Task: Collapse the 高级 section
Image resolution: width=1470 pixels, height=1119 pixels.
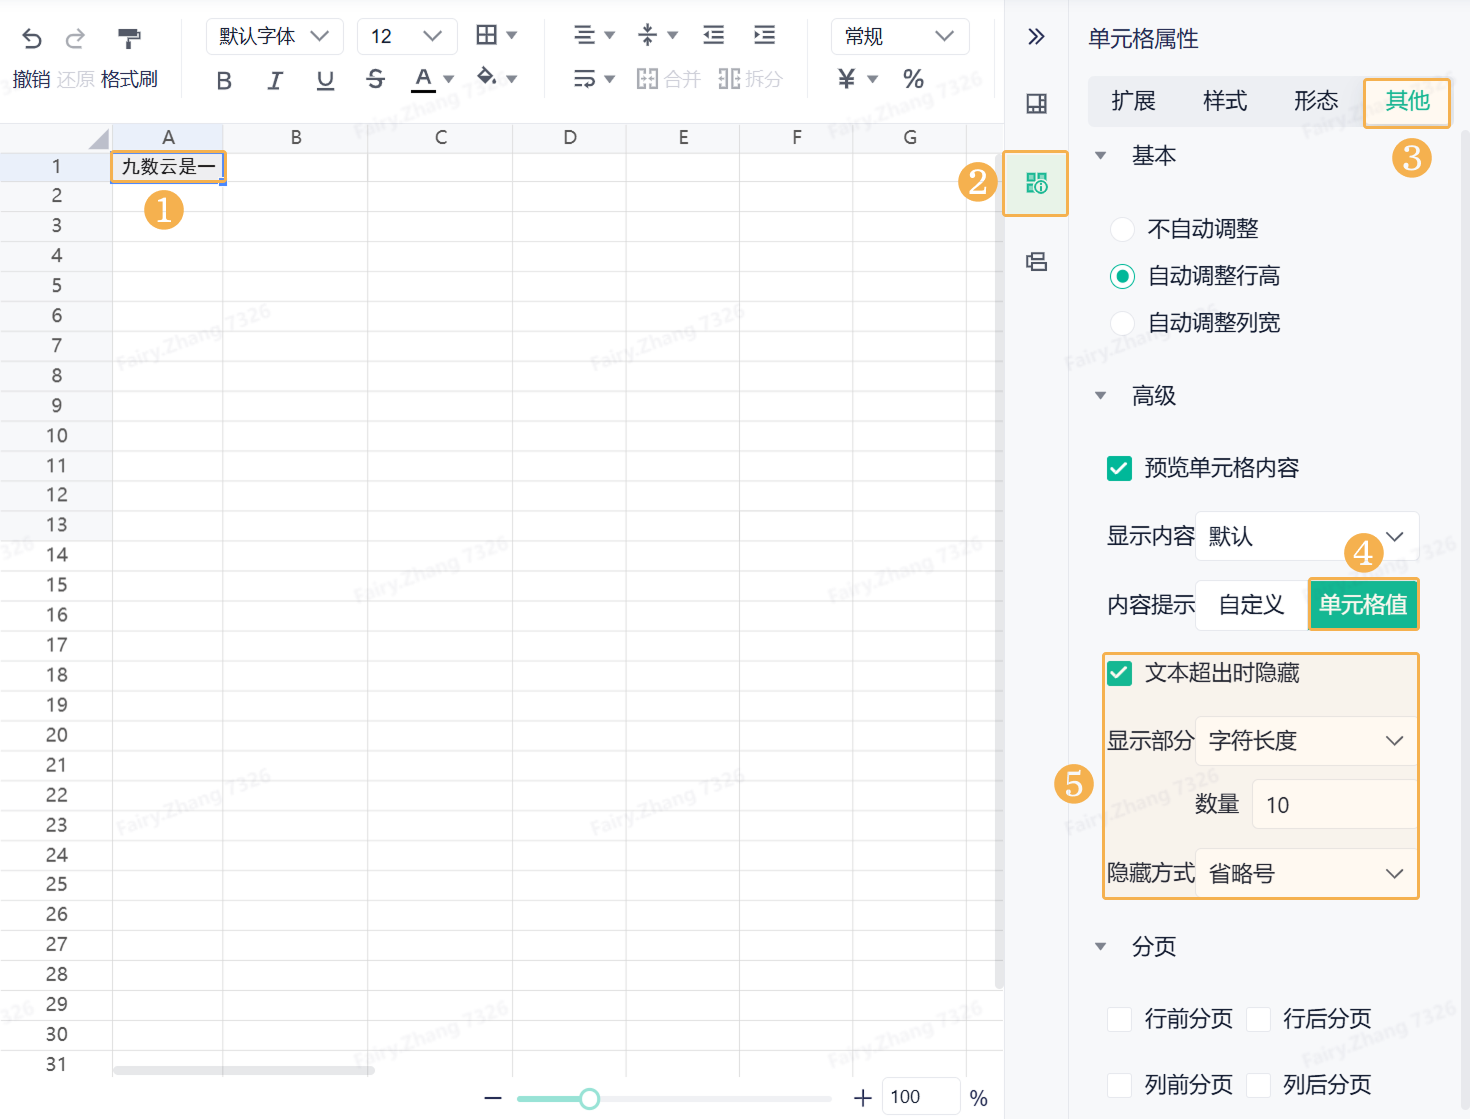Action: click(1100, 396)
